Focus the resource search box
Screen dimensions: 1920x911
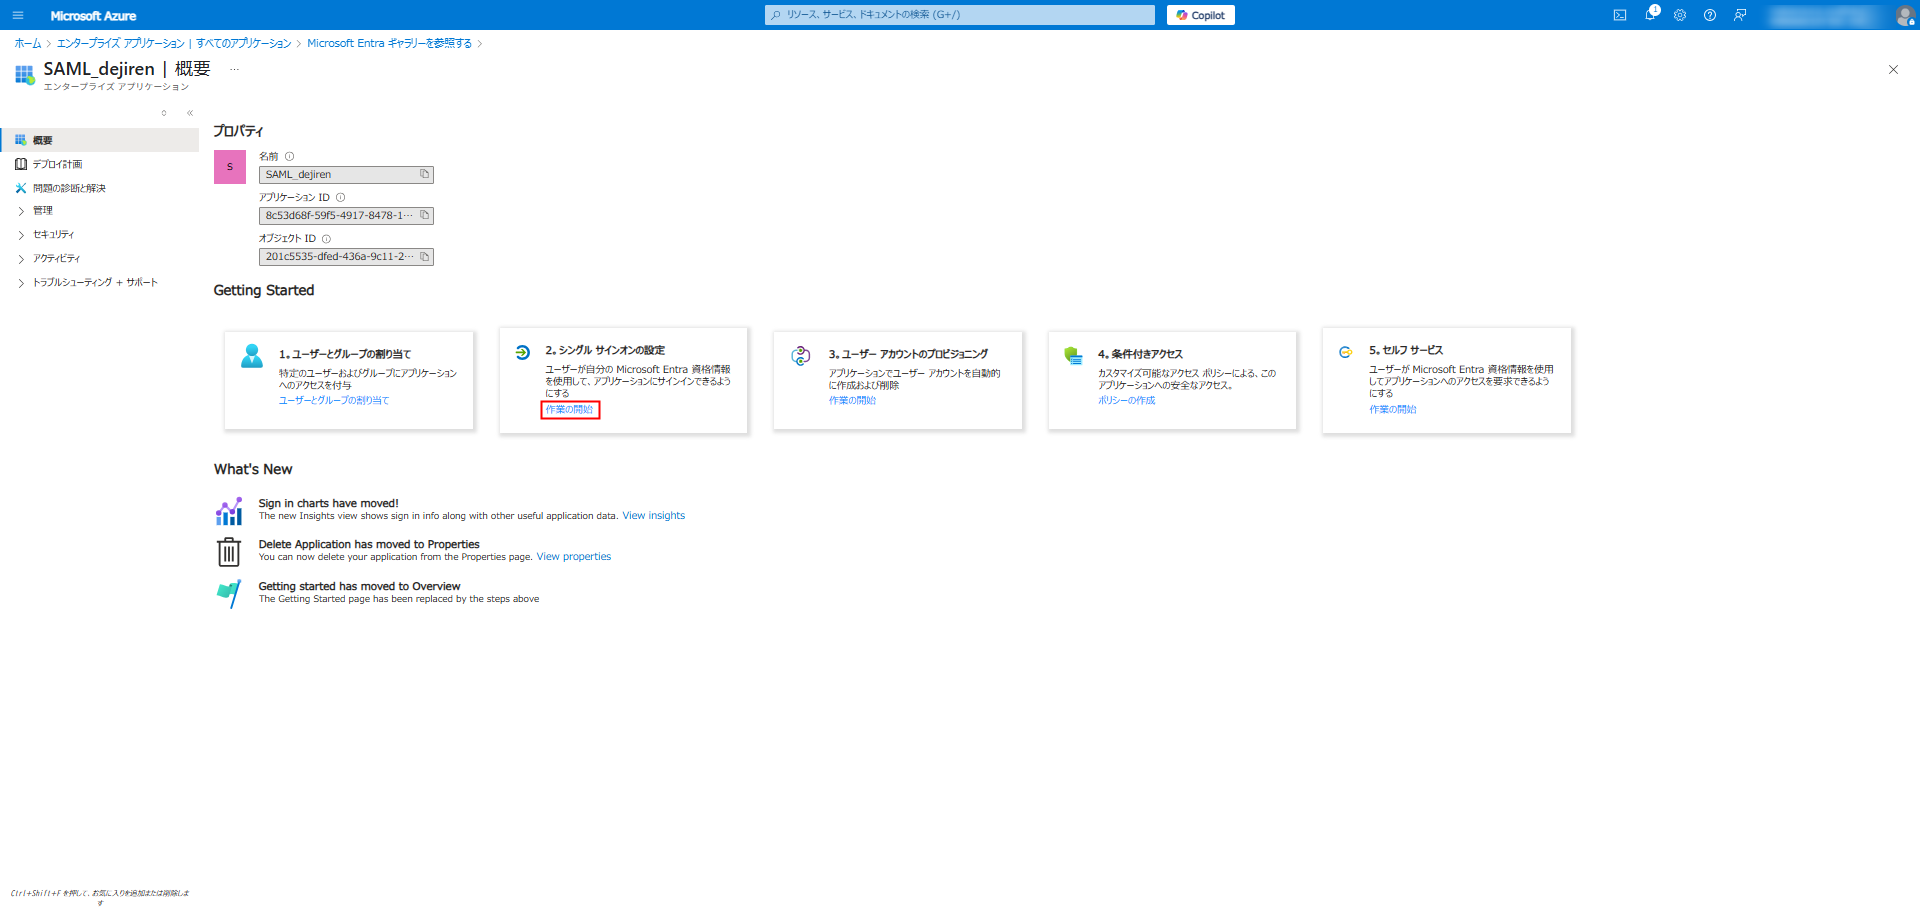pos(960,15)
